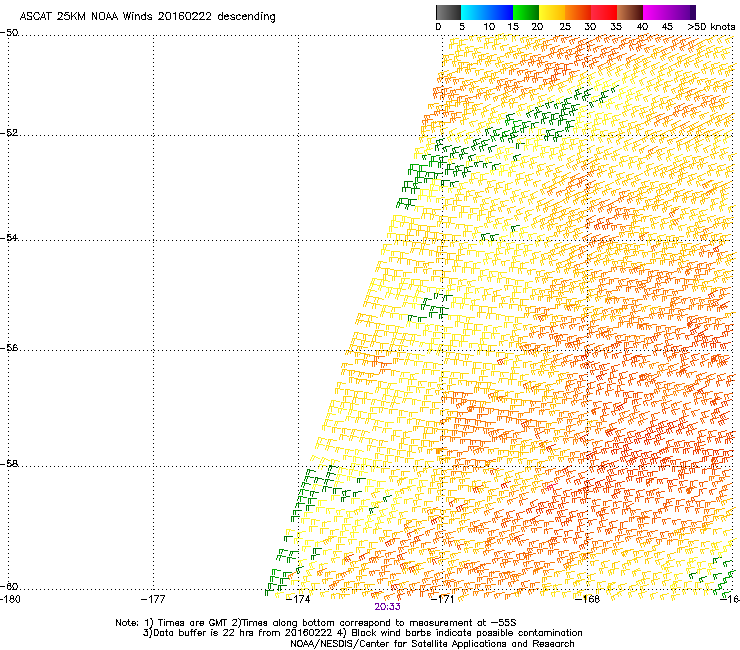Click the '>50 knots' legend label
740x650 pixels.
coord(711,27)
